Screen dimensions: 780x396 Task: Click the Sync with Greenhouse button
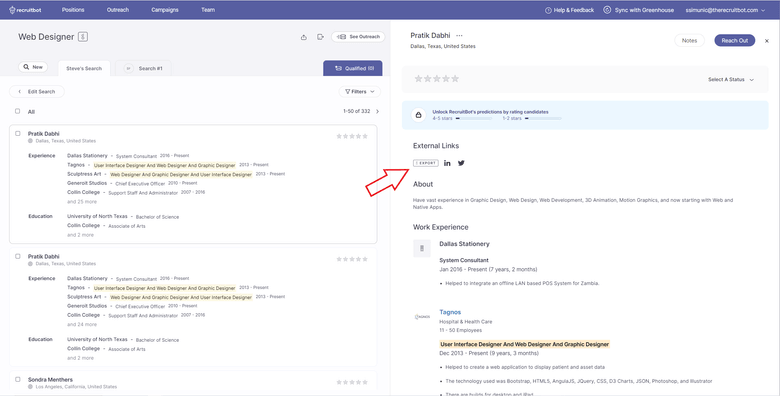(x=639, y=10)
